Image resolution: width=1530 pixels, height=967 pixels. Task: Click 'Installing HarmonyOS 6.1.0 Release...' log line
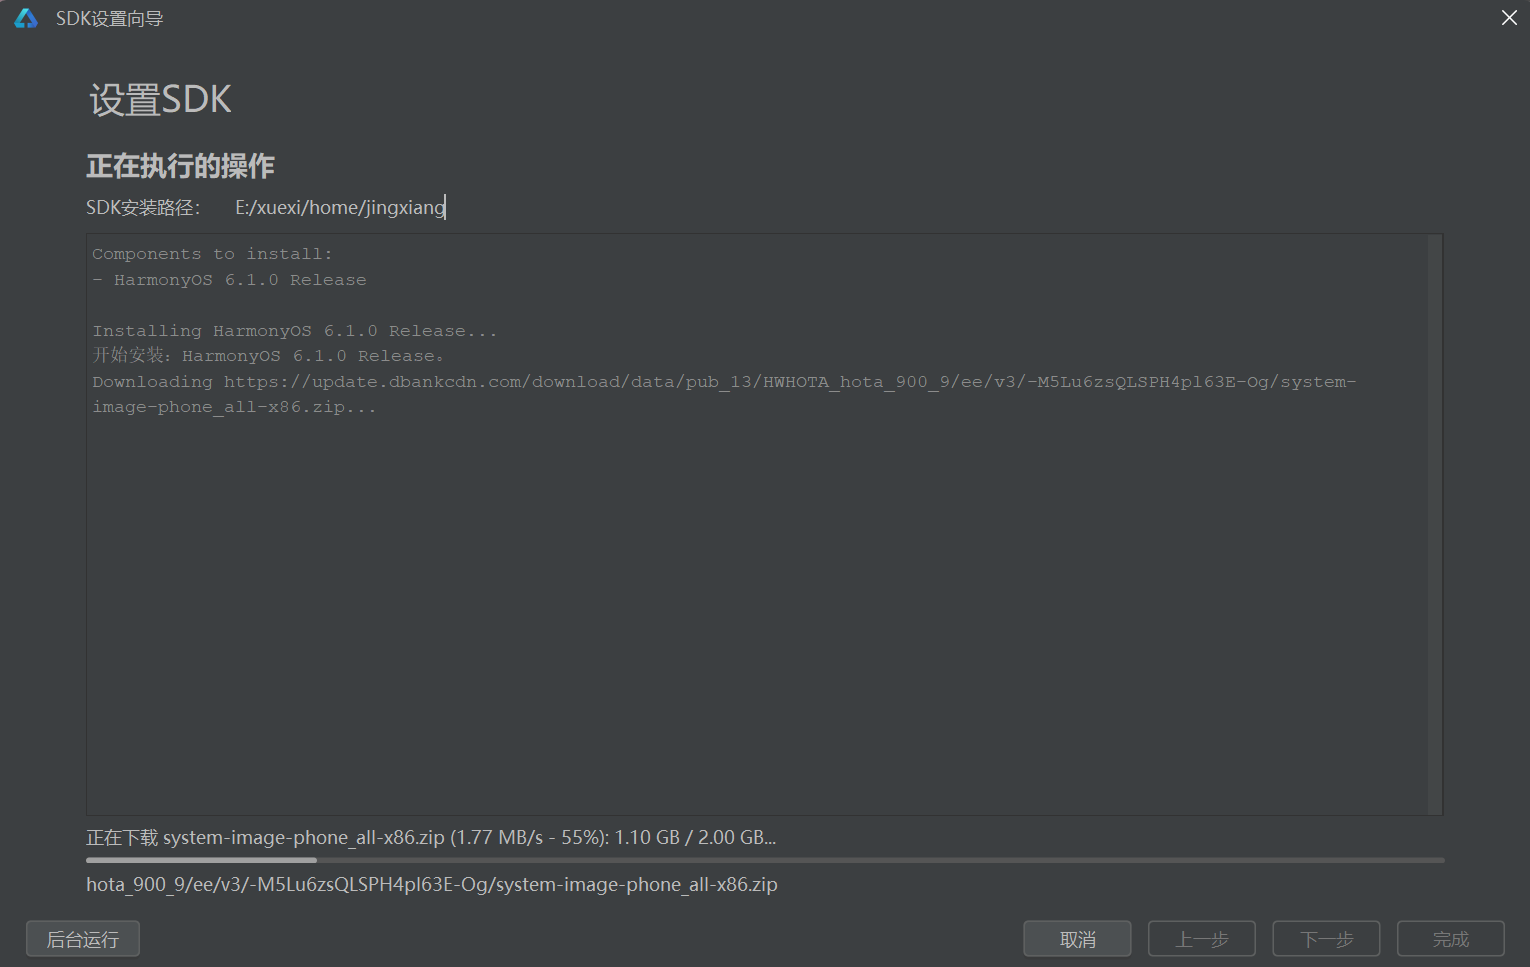pos(295,331)
